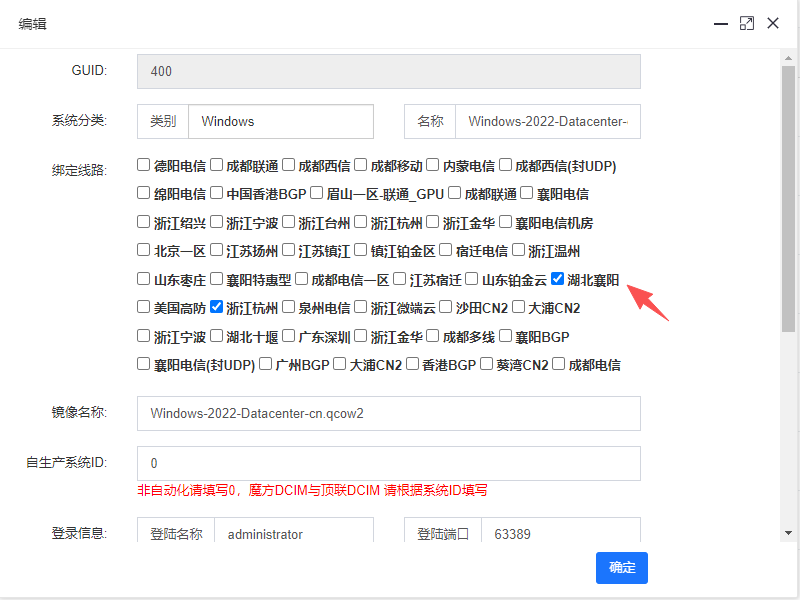Viewport: 800px width, 600px height.
Task: Uncheck the selected 湖北襄阳 option
Action: tap(558, 279)
